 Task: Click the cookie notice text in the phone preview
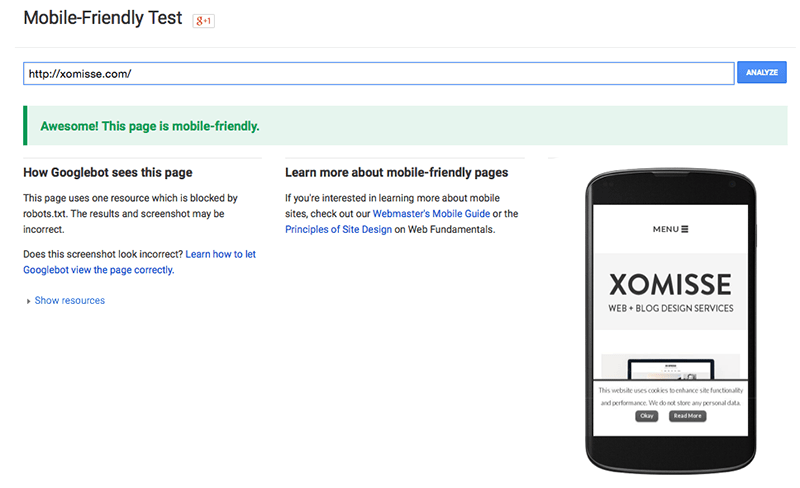click(670, 397)
